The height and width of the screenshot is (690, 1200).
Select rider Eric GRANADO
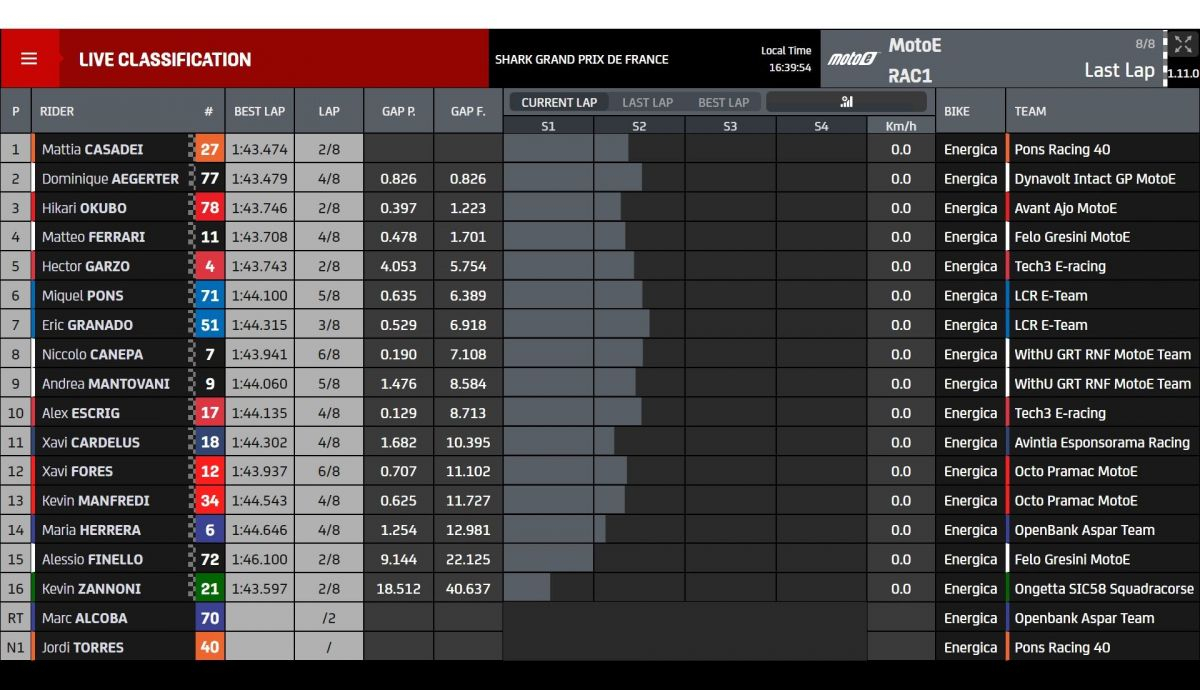click(x=87, y=325)
